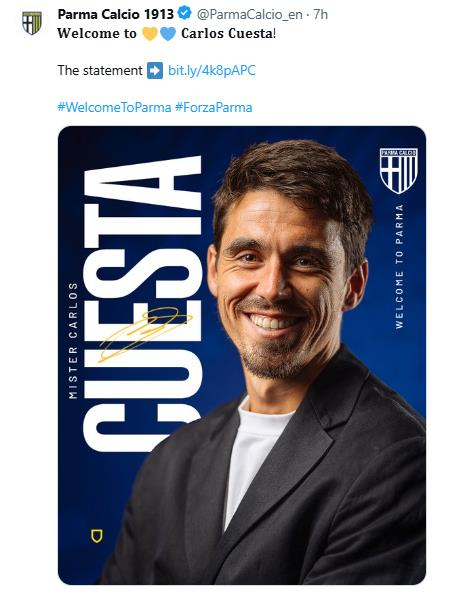474x597 pixels.
Task: Click the yellow shield logo in image
Action: point(97,535)
